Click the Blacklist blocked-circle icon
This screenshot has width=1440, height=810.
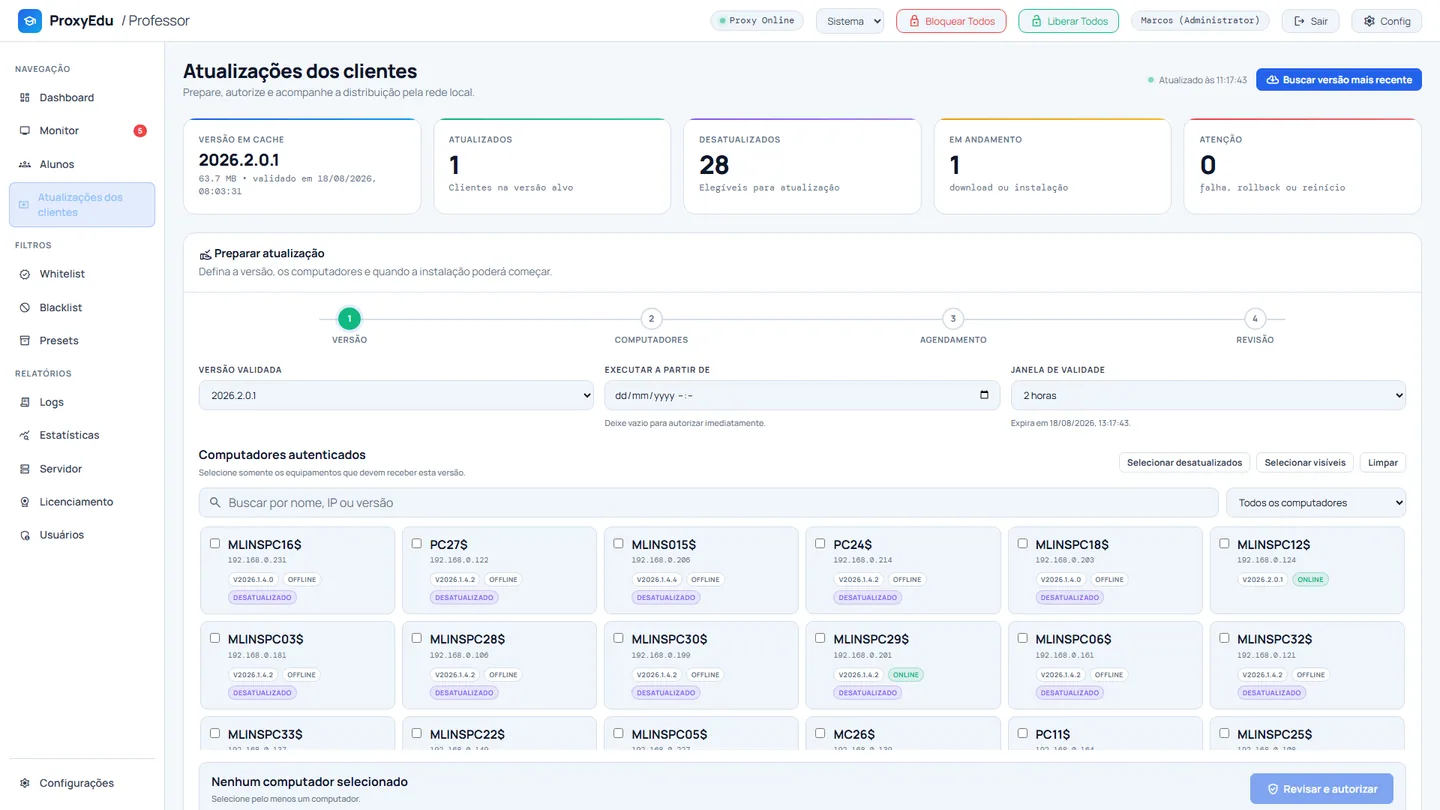pos(25,308)
